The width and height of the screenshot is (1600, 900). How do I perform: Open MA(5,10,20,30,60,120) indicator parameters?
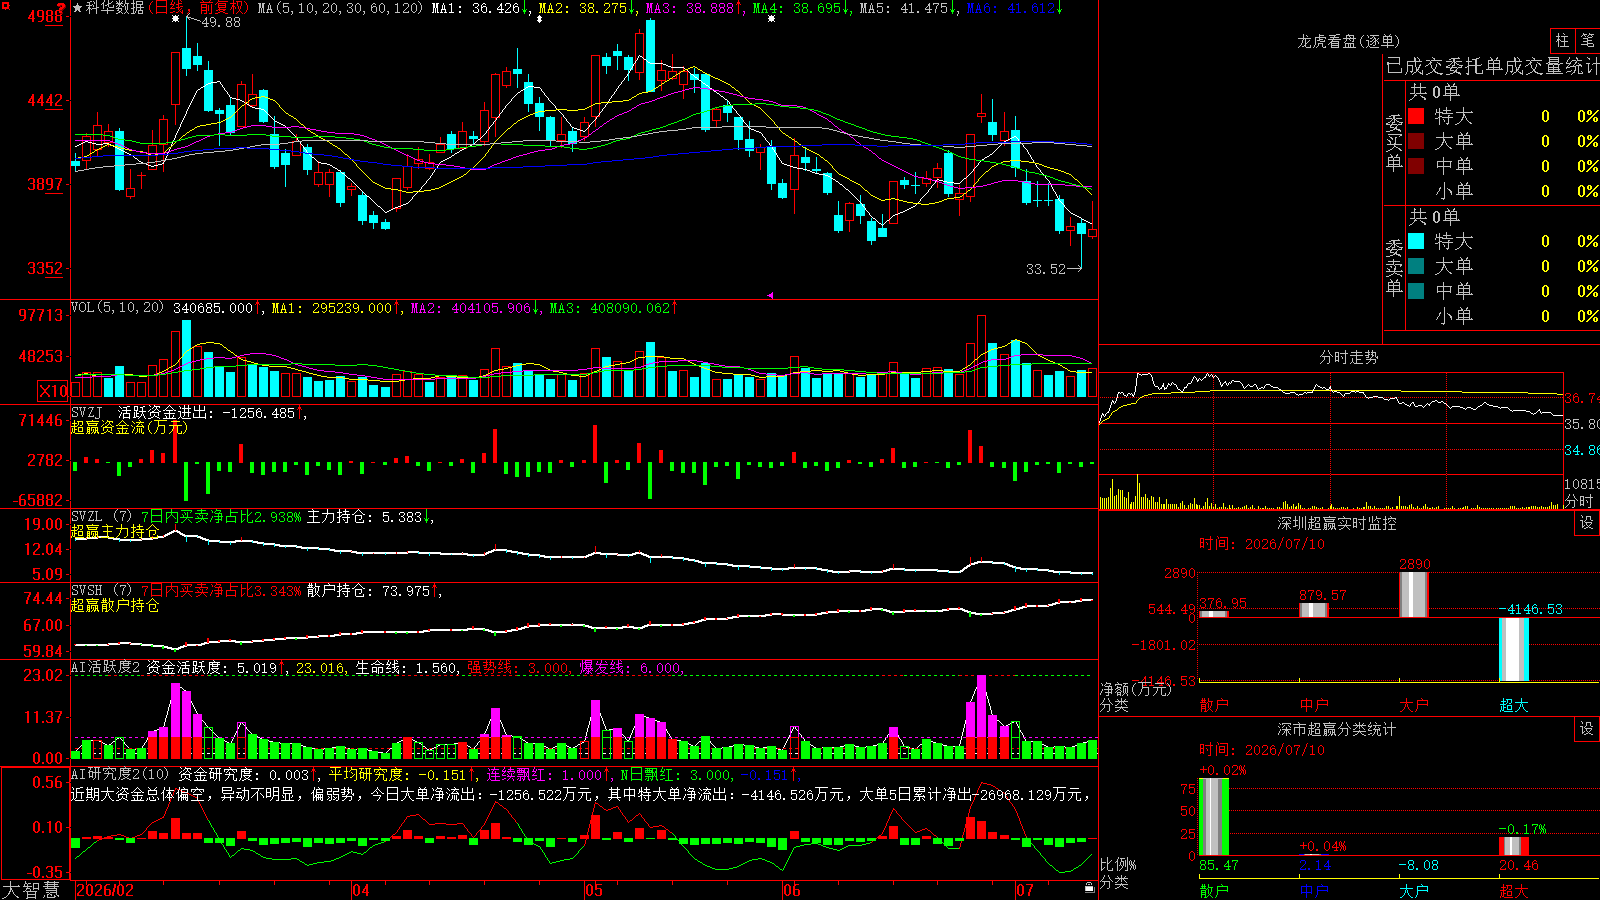[340, 8]
